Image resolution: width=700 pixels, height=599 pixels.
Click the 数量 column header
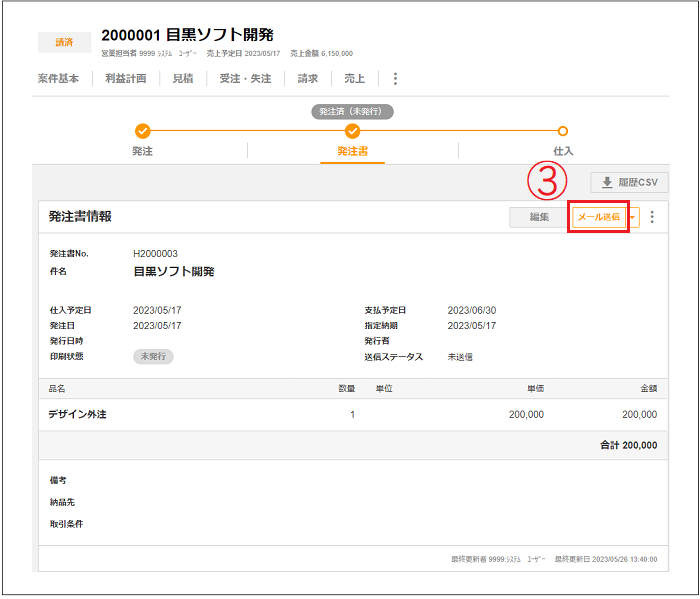pos(346,389)
